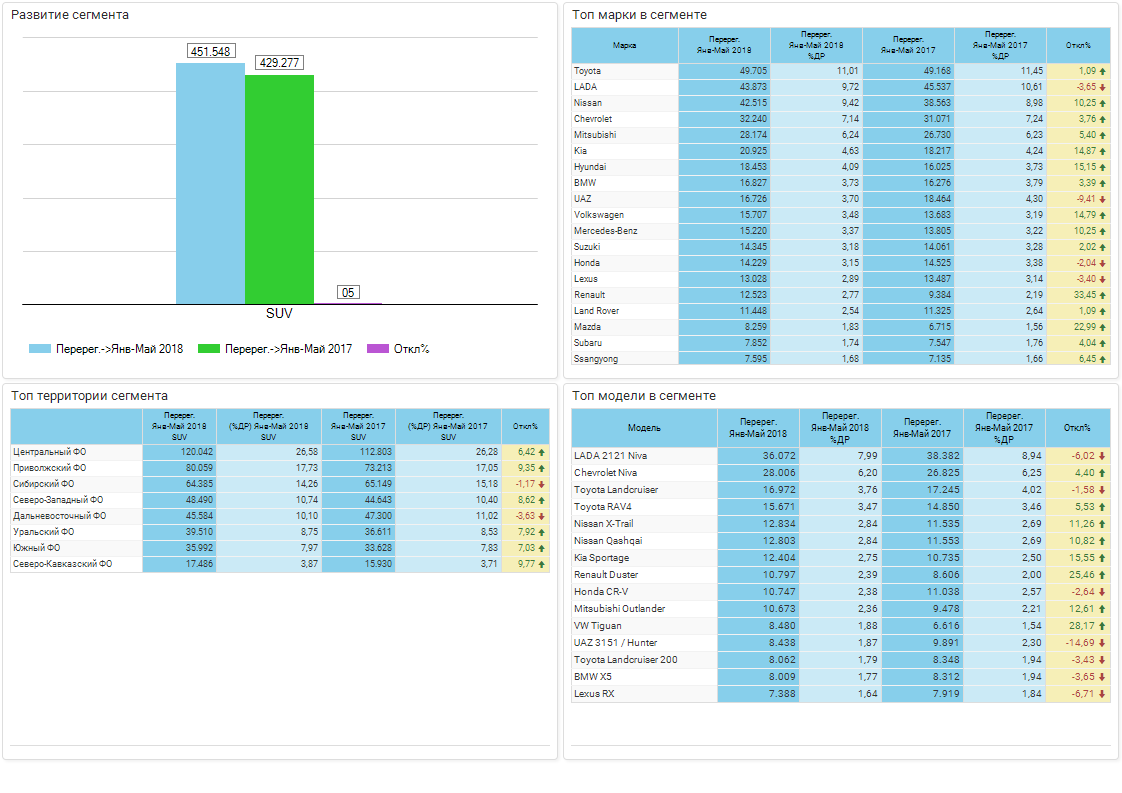
Task: Sort by the Марка column header
Action: (x=624, y=45)
